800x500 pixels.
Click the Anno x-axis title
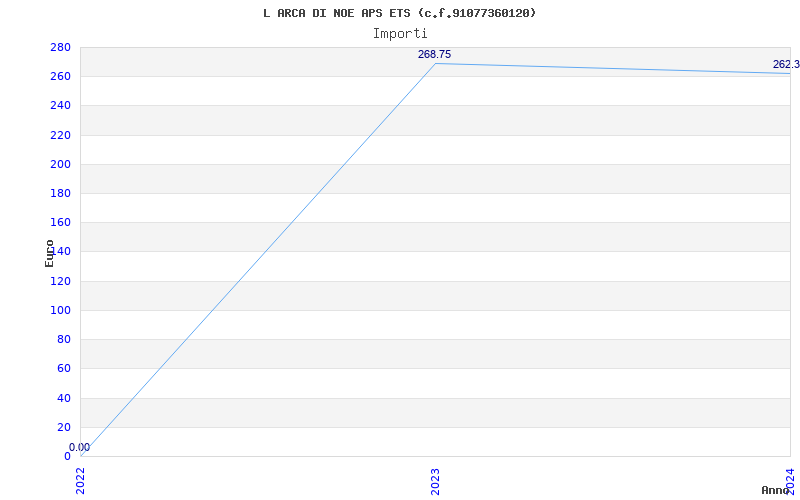coord(775,490)
